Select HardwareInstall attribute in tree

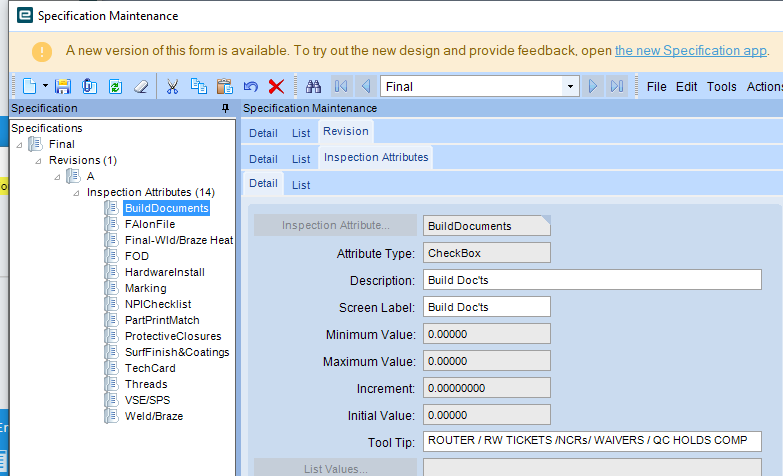click(x=165, y=272)
